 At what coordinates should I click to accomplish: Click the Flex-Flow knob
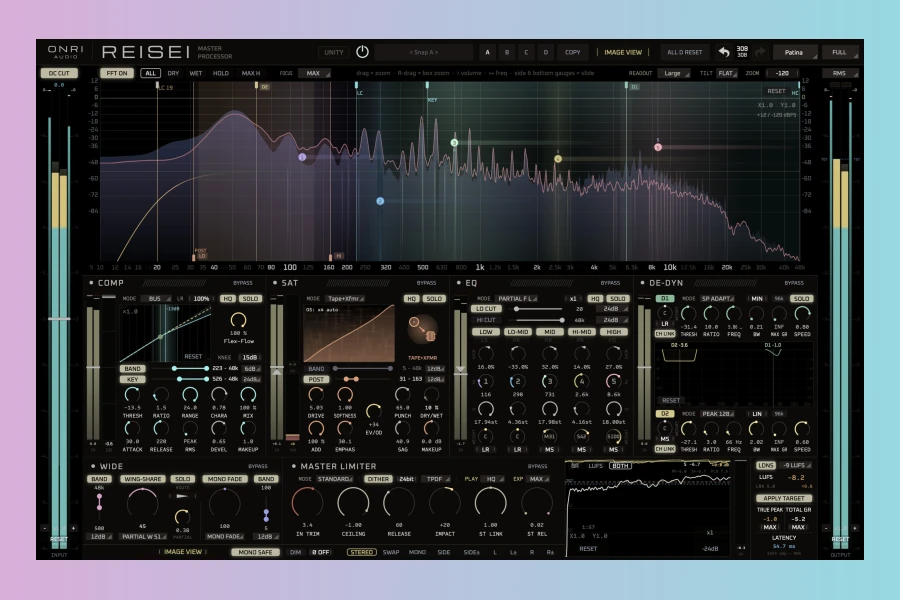pyautogui.click(x=238, y=320)
